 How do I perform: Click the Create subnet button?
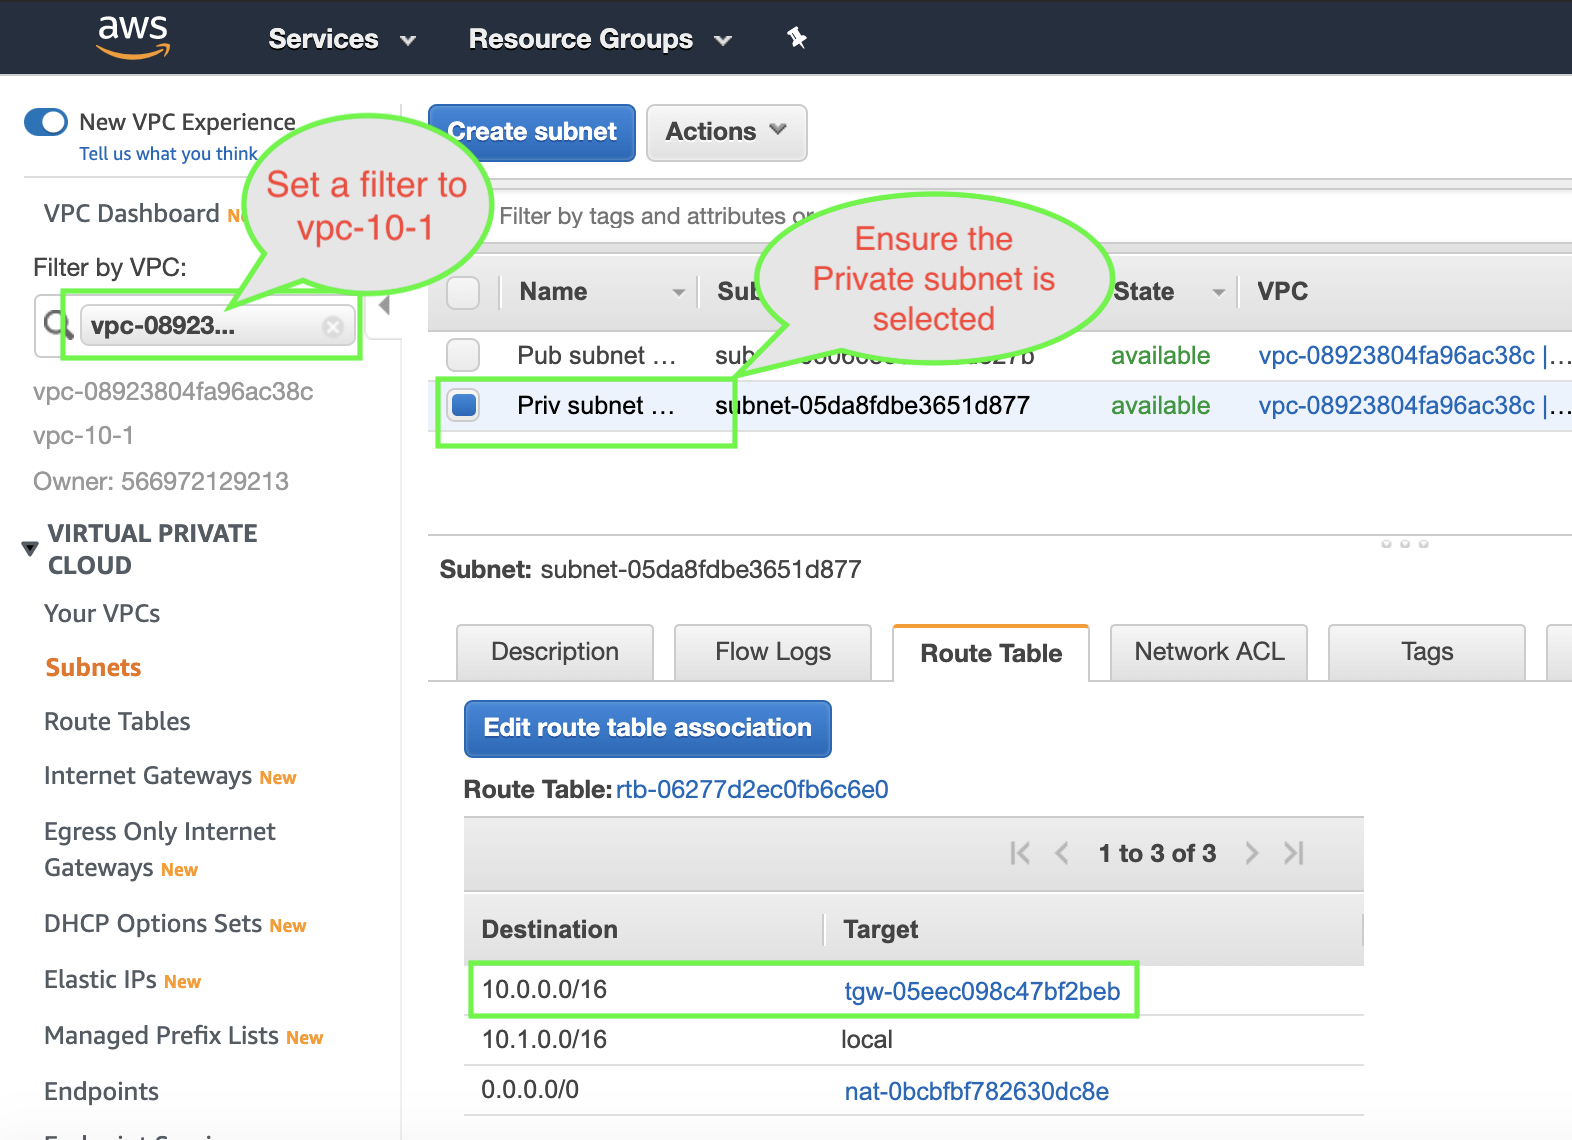(532, 132)
